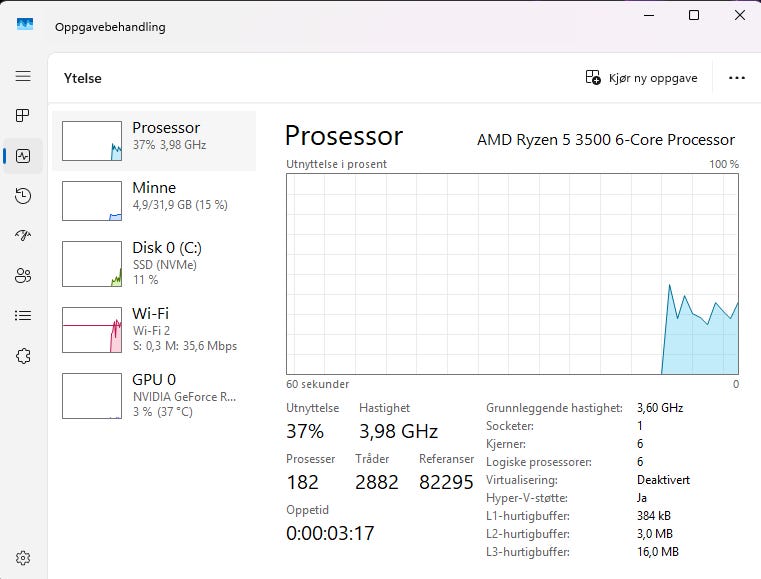
Task: Click the large 3,98 GHz Hastighet value
Action: pos(398,431)
